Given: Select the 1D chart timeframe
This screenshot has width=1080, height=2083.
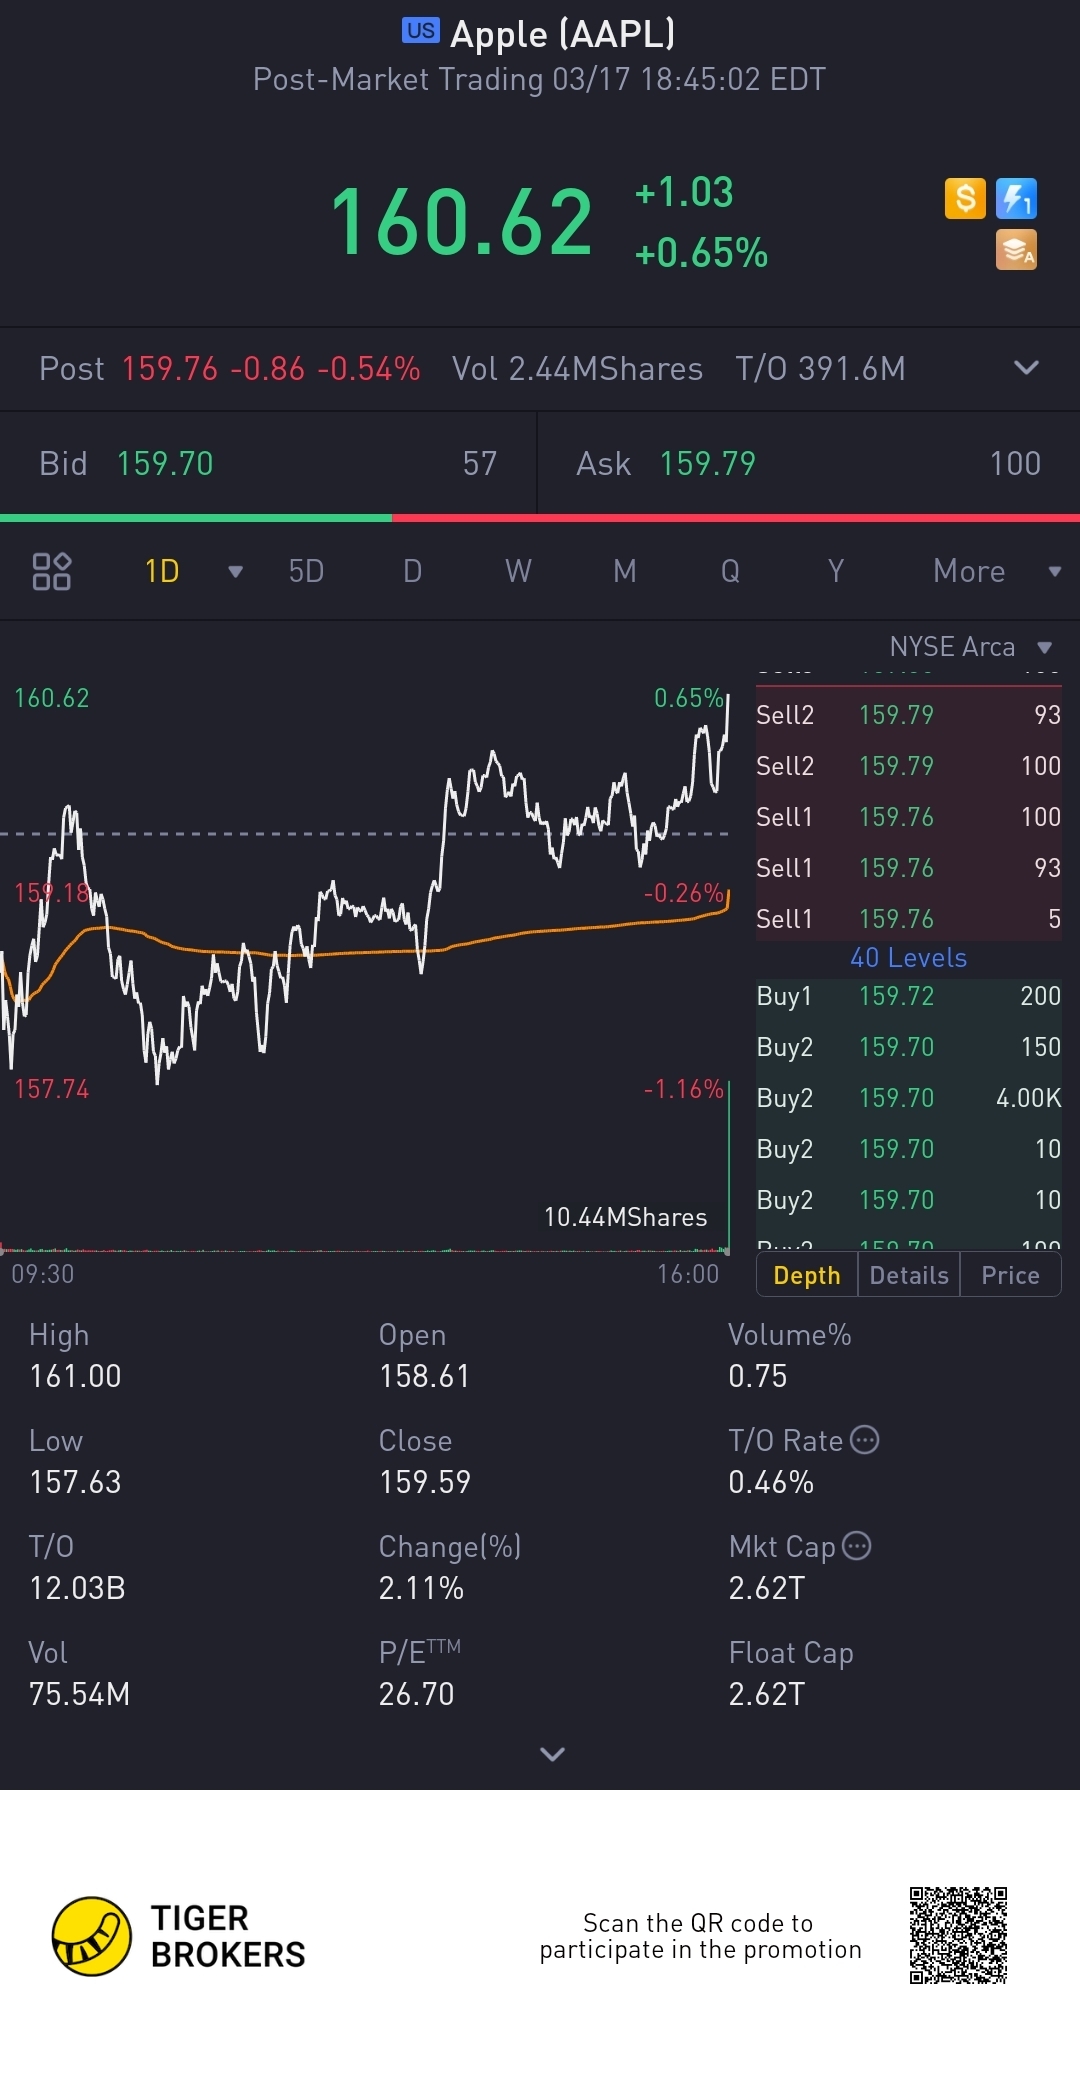Looking at the screenshot, I should 162,571.
